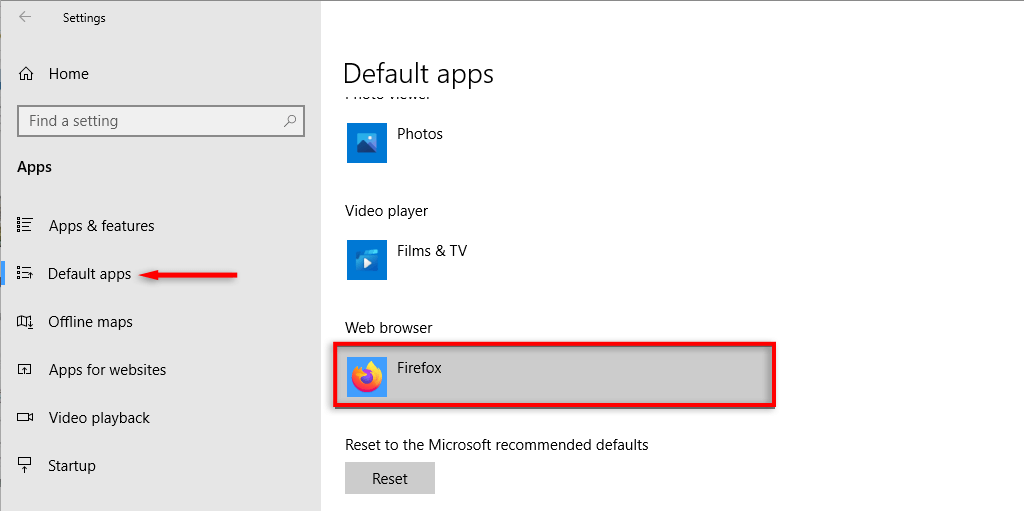Select Default apps in sidebar

click(89, 274)
